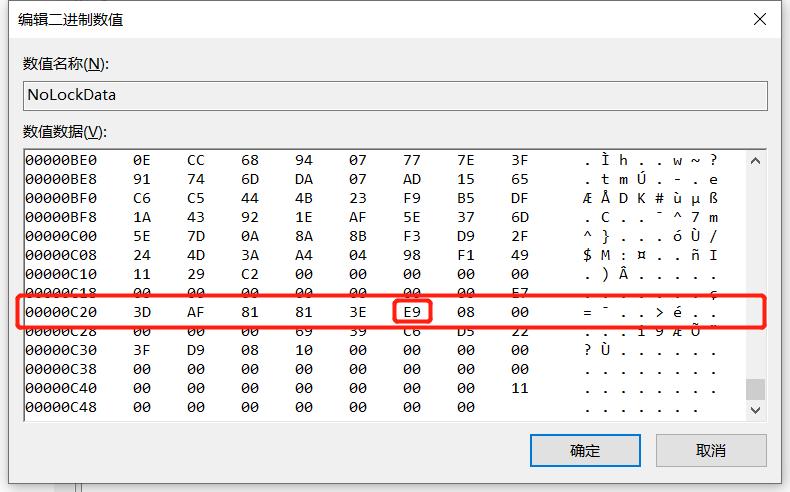Select byte 49 in row 00000C08
Viewport: 790px width, 492px height.
(520, 255)
